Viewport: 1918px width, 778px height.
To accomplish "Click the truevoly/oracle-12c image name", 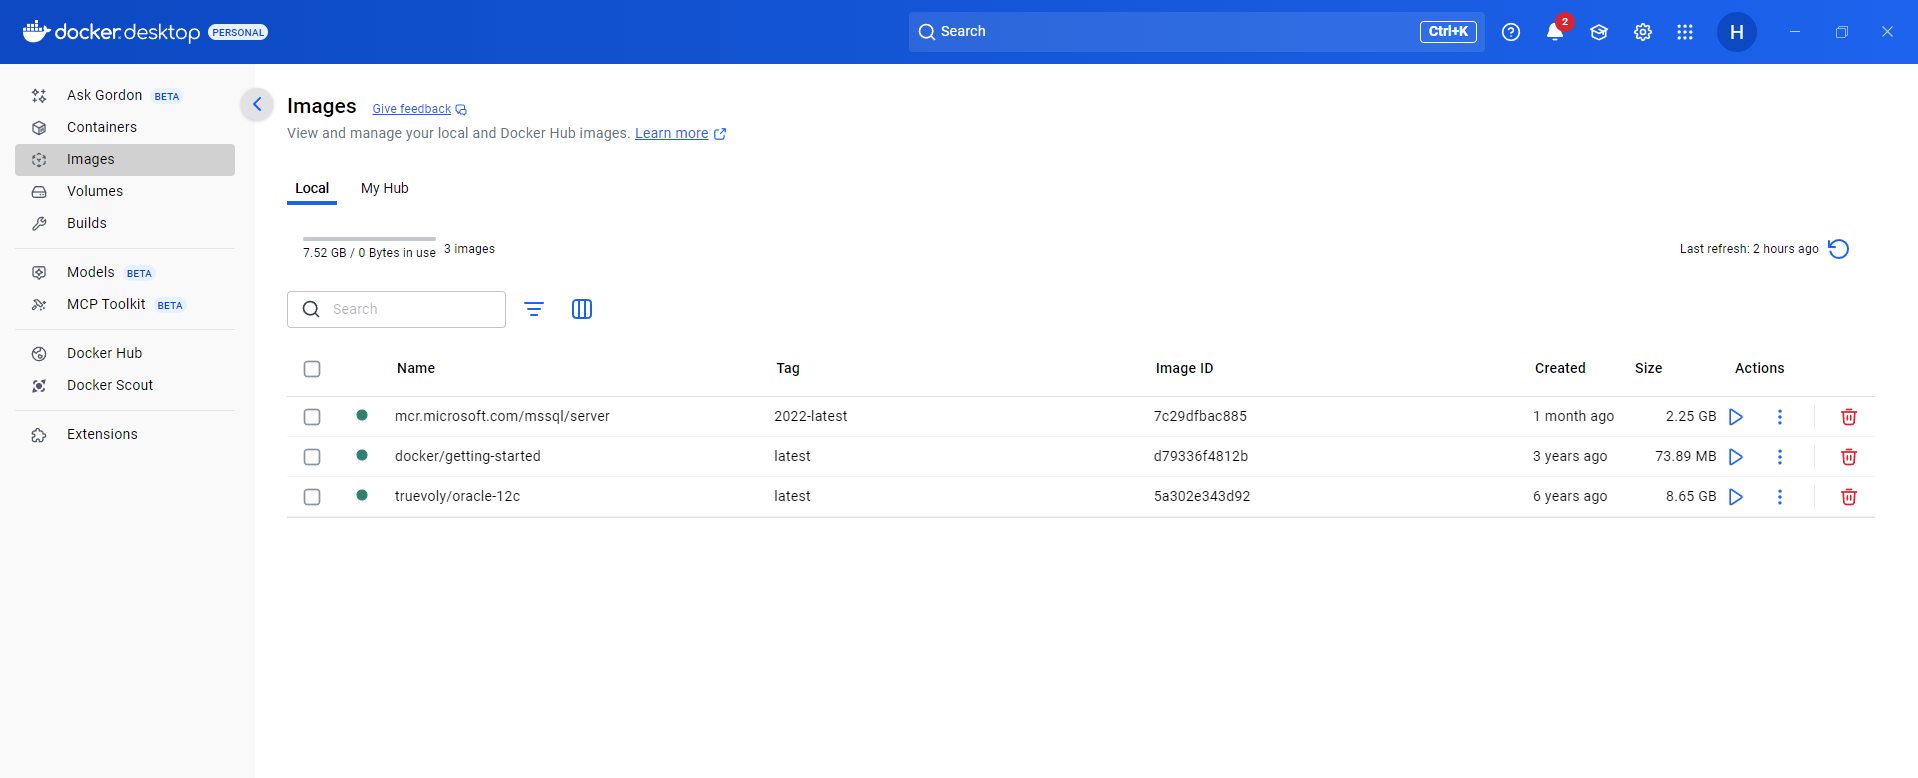I will click(457, 496).
